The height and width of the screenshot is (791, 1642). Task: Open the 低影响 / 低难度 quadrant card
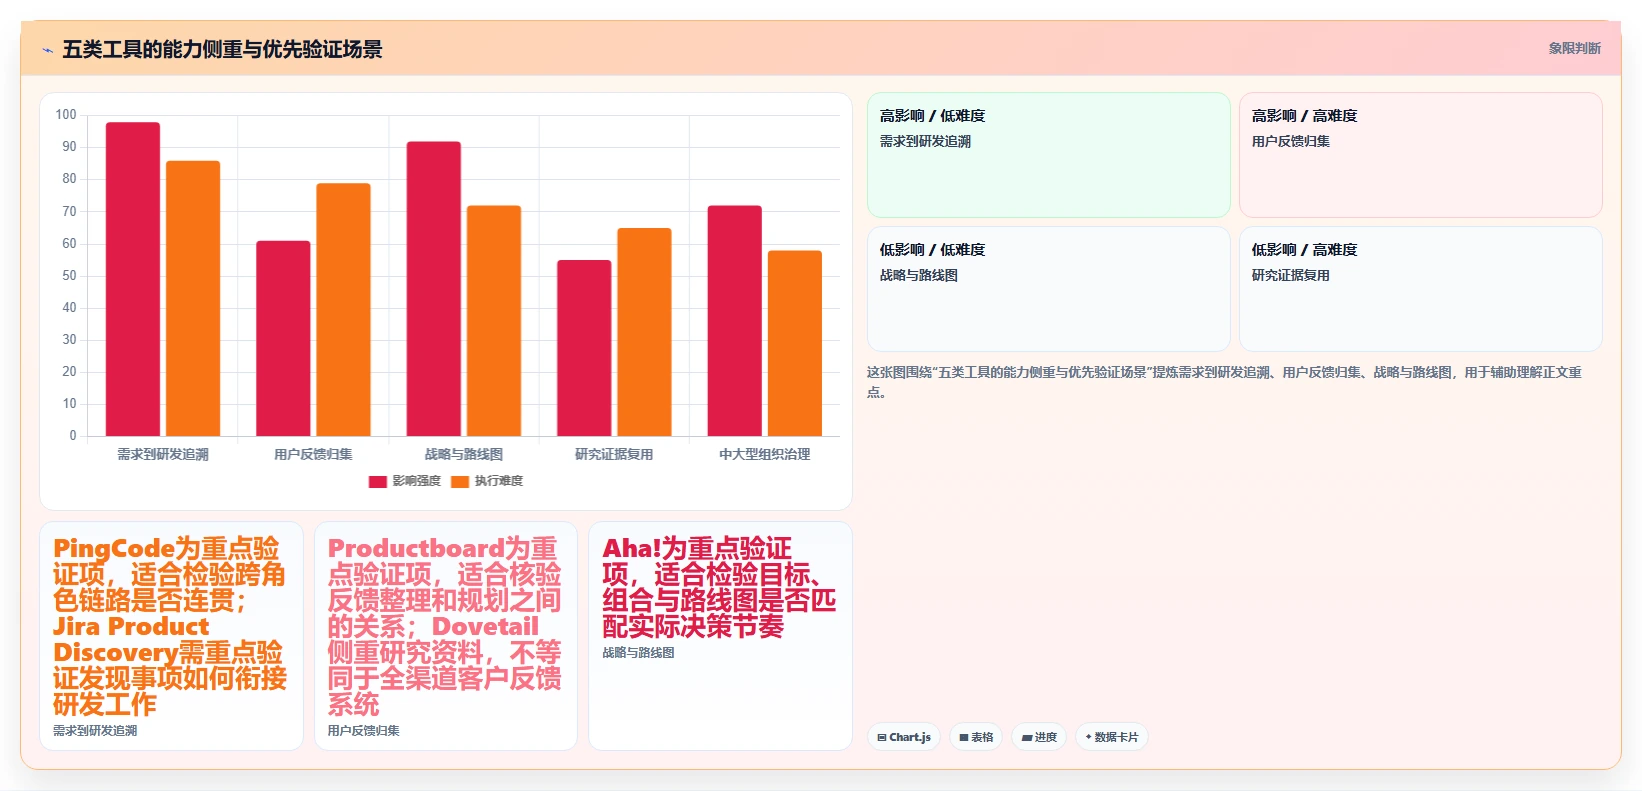coord(1048,289)
